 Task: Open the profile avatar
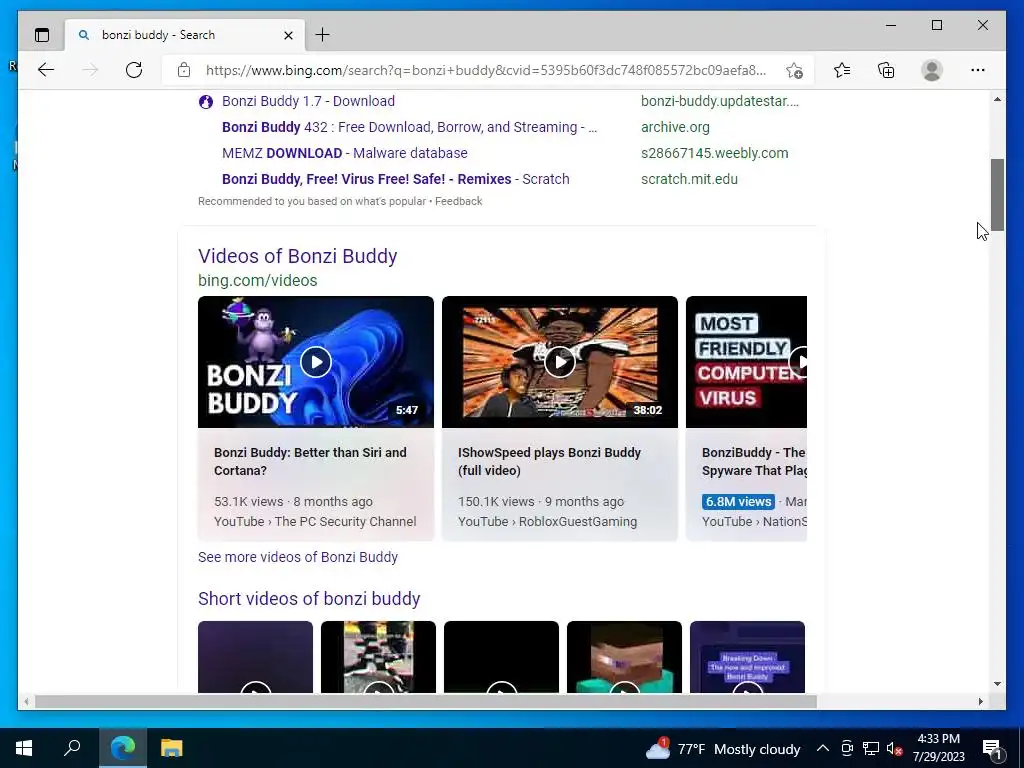(932, 70)
